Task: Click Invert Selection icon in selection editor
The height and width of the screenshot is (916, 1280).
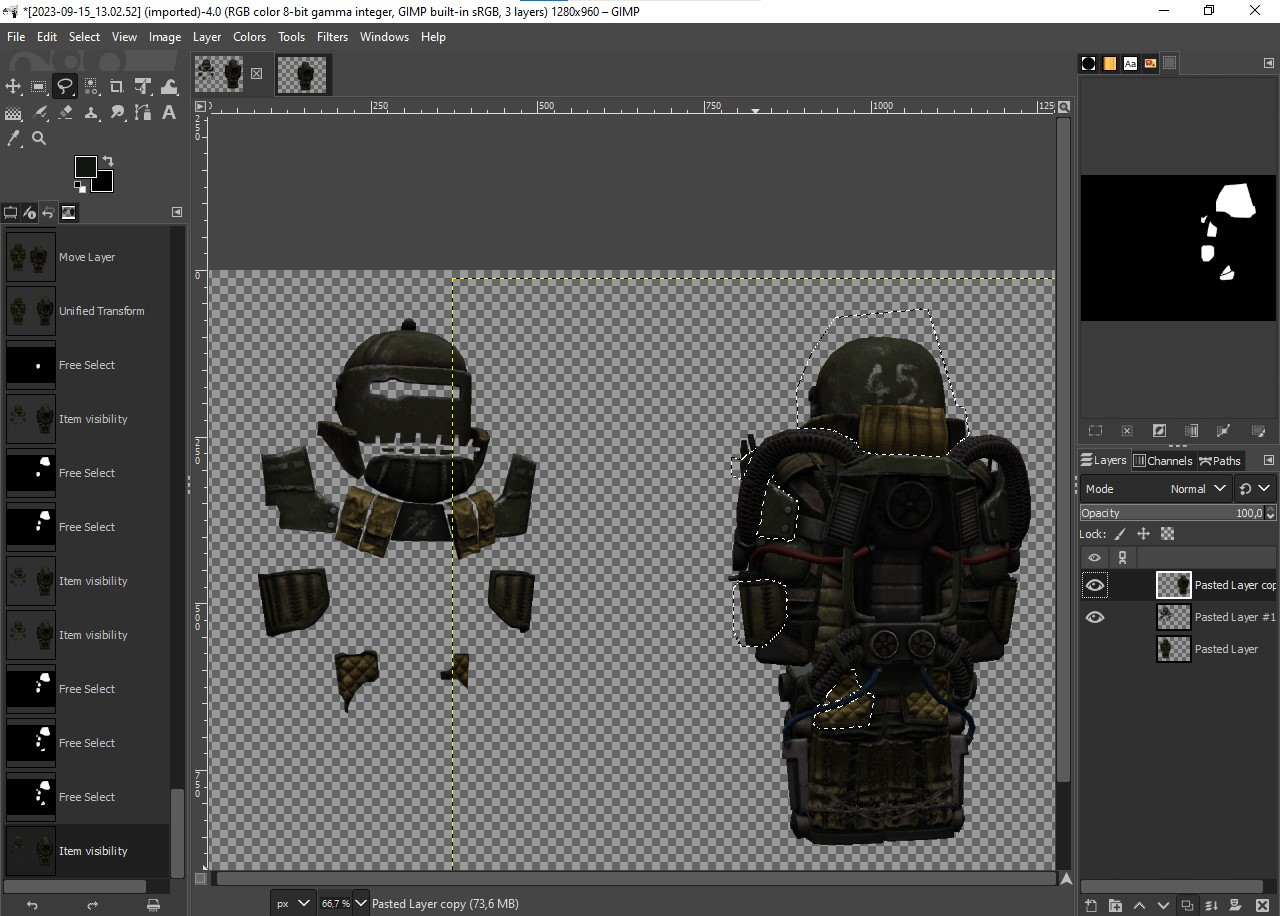Action: 1159,431
